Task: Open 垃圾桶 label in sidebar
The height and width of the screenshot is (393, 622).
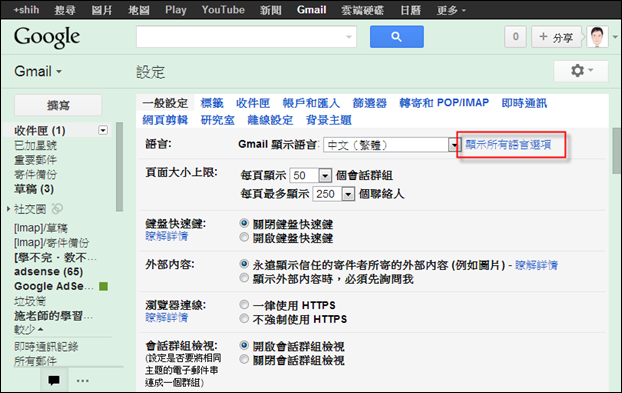Action: pyautogui.click(x=30, y=301)
